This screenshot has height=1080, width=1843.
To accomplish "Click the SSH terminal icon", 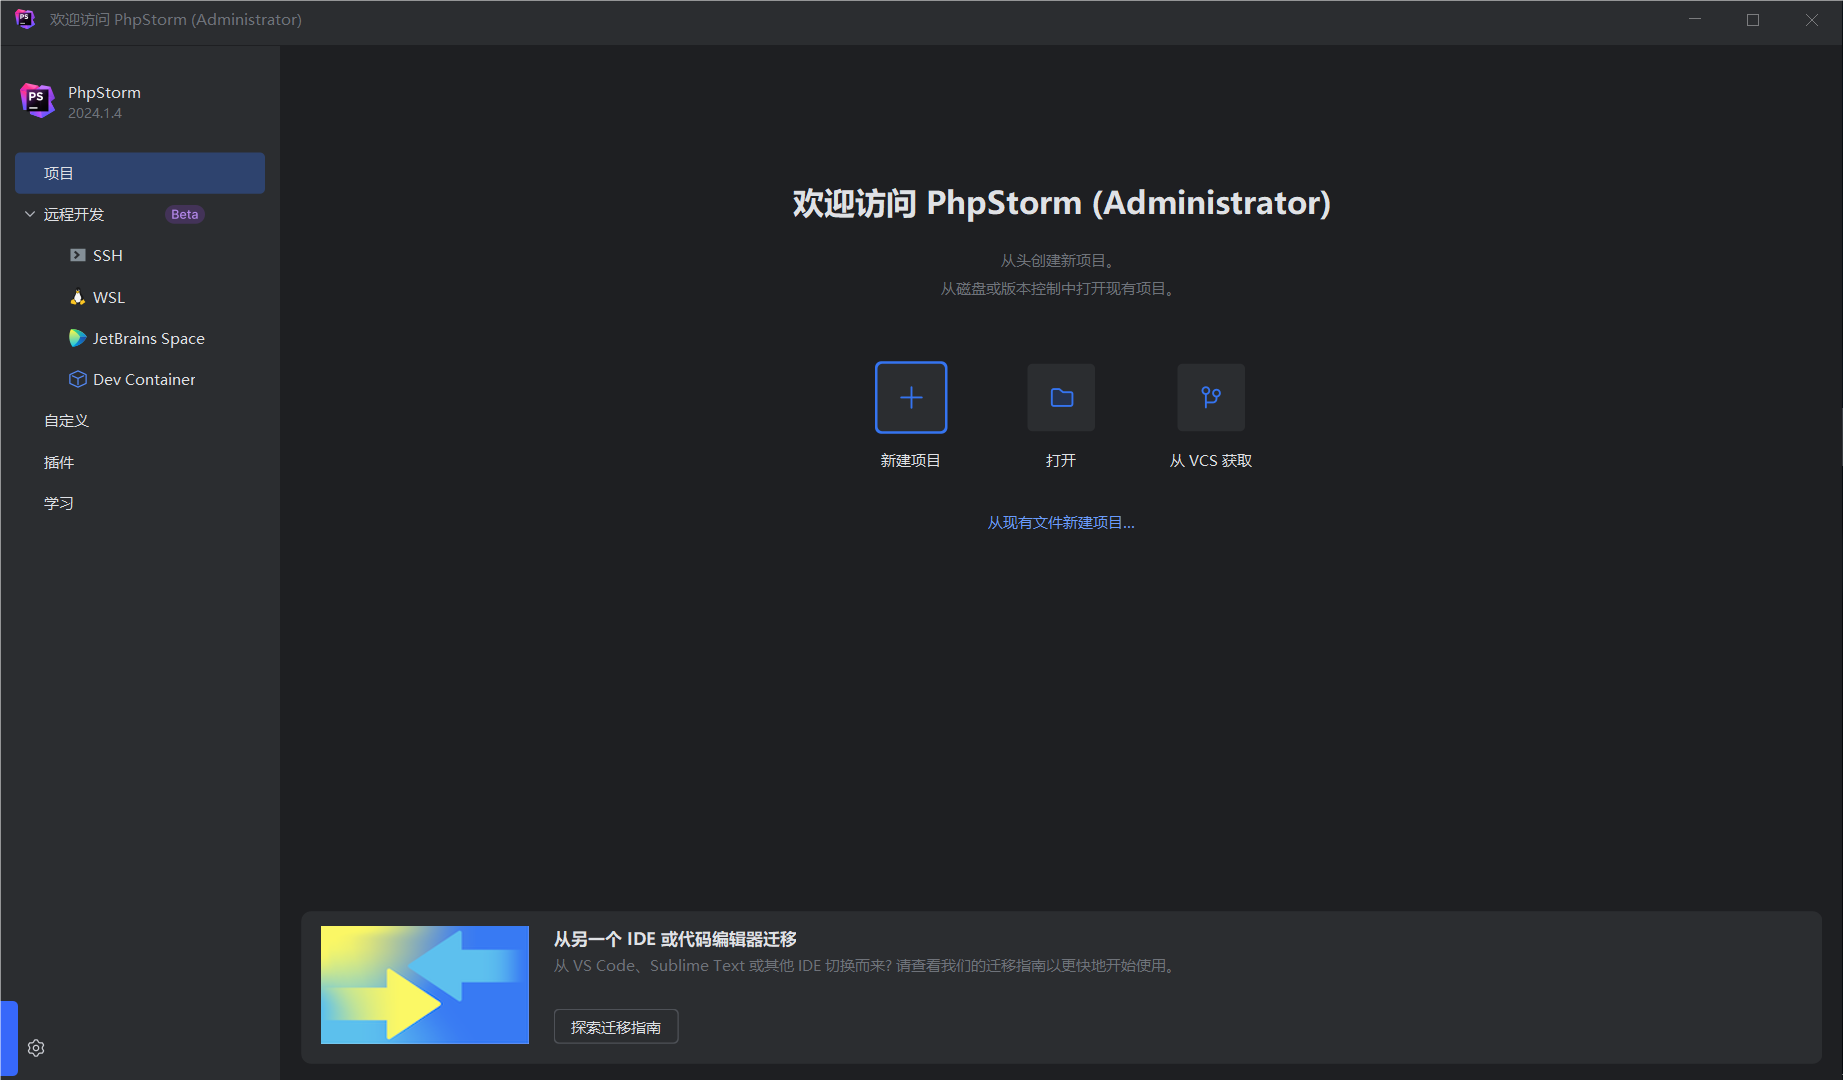I will (77, 255).
